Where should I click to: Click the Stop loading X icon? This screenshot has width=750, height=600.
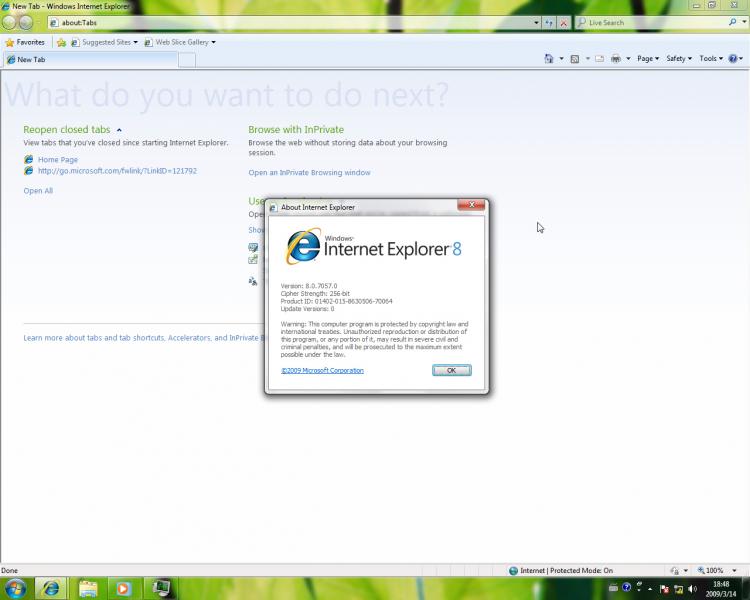coord(564,22)
